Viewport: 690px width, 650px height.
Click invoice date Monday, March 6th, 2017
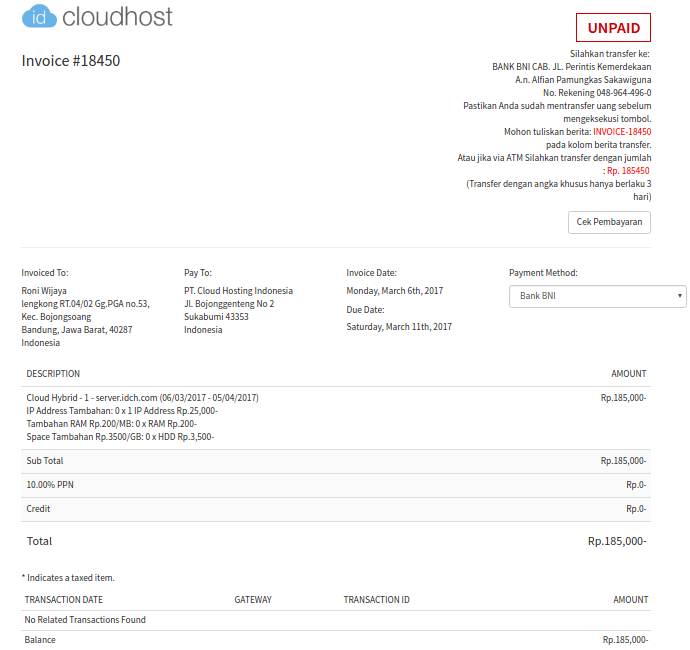(394, 291)
